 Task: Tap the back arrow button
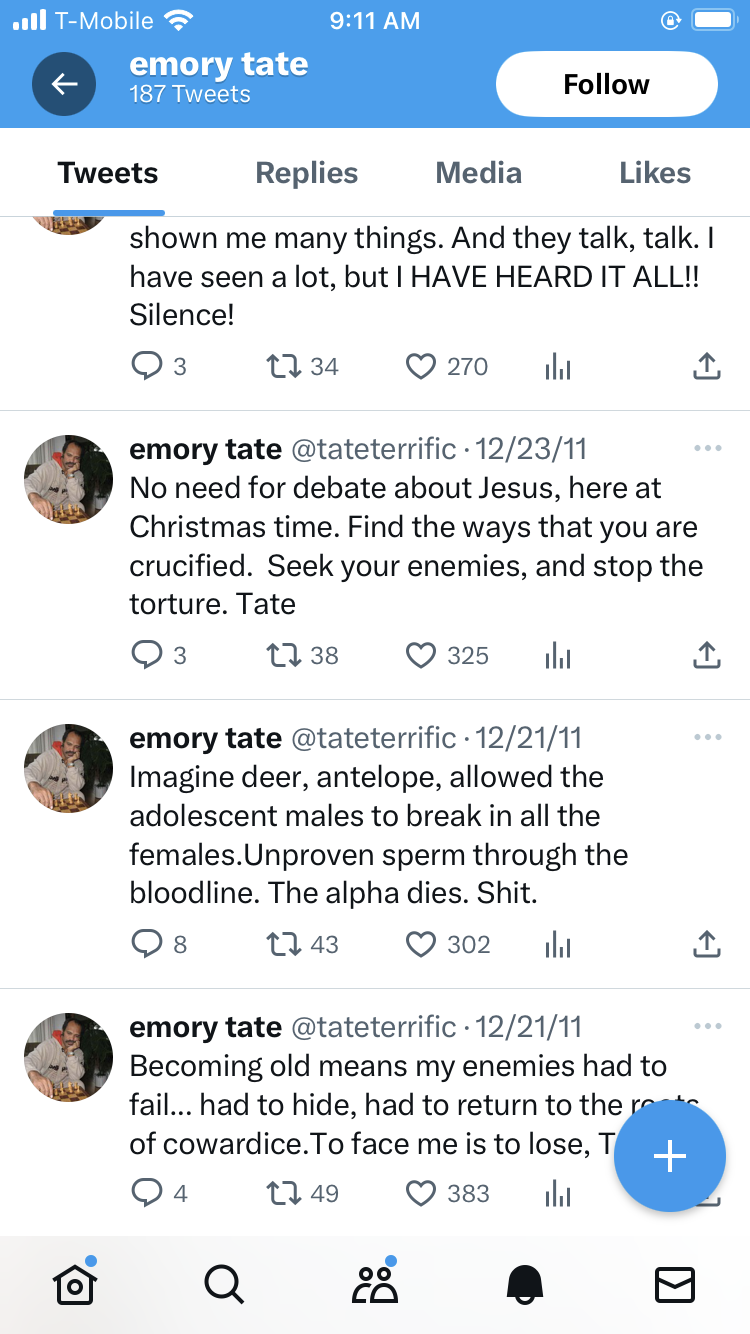pos(64,84)
